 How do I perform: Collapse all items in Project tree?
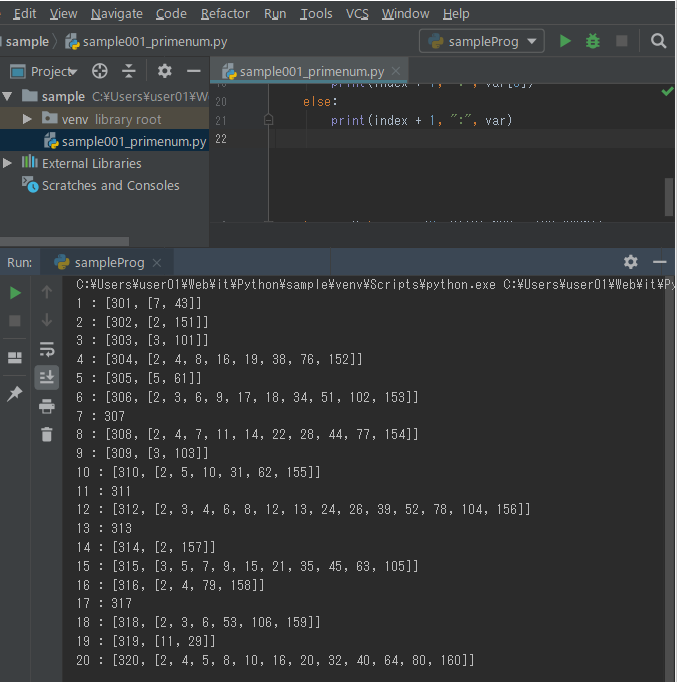[x=129, y=71]
